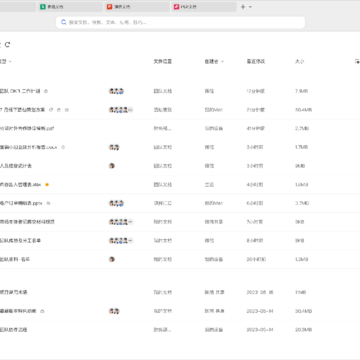Click the creator cell on the .xlsx row
The width and height of the screenshot is (360, 360).
click(x=209, y=184)
